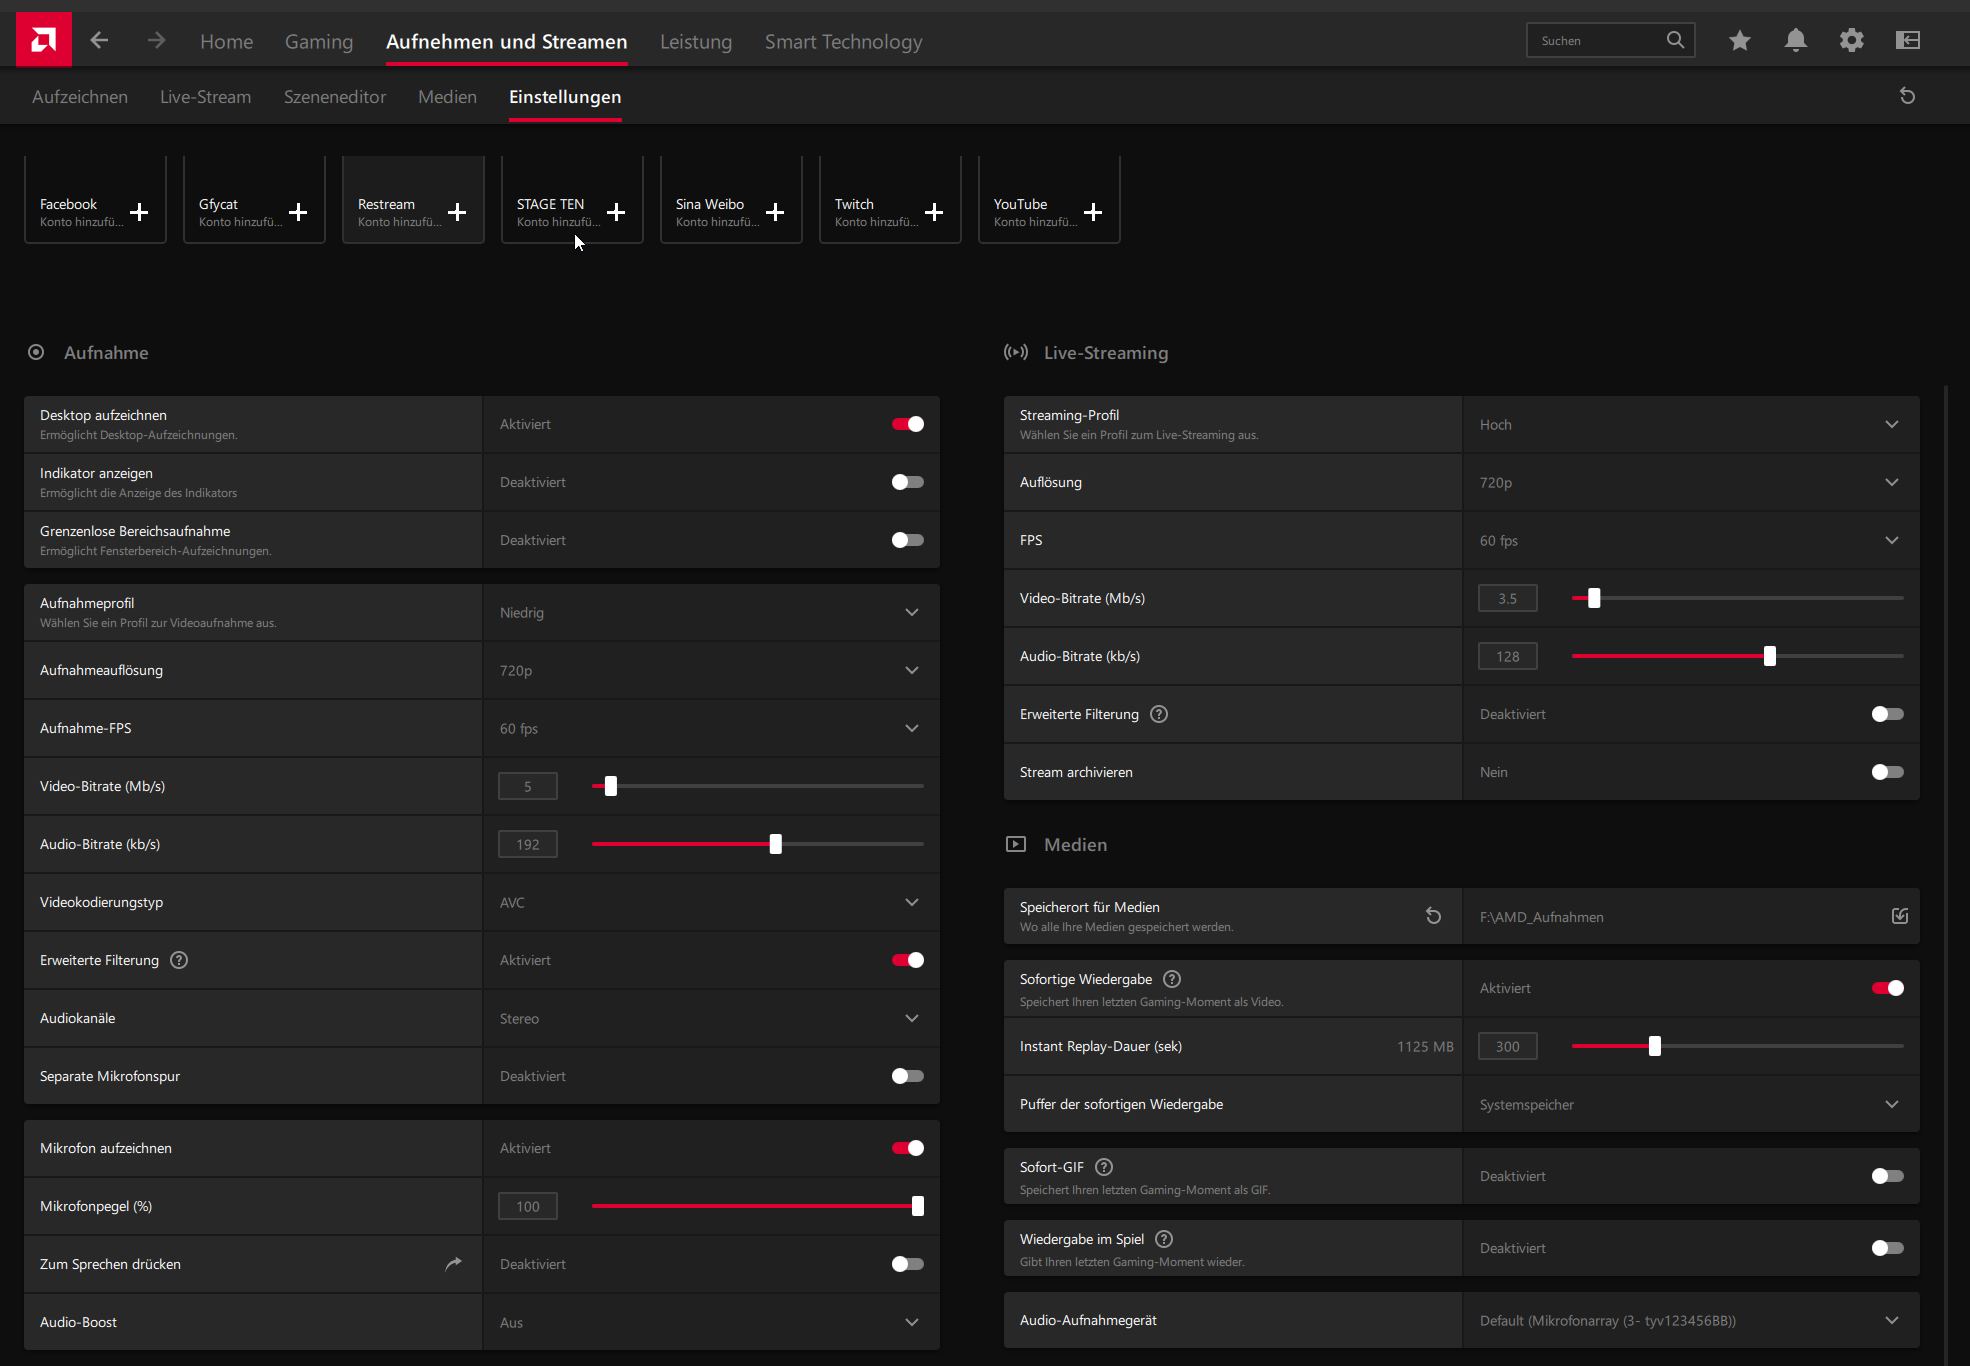Disable the Desktop aufzeichnen toggle
The image size is (1970, 1366).
tap(907, 424)
